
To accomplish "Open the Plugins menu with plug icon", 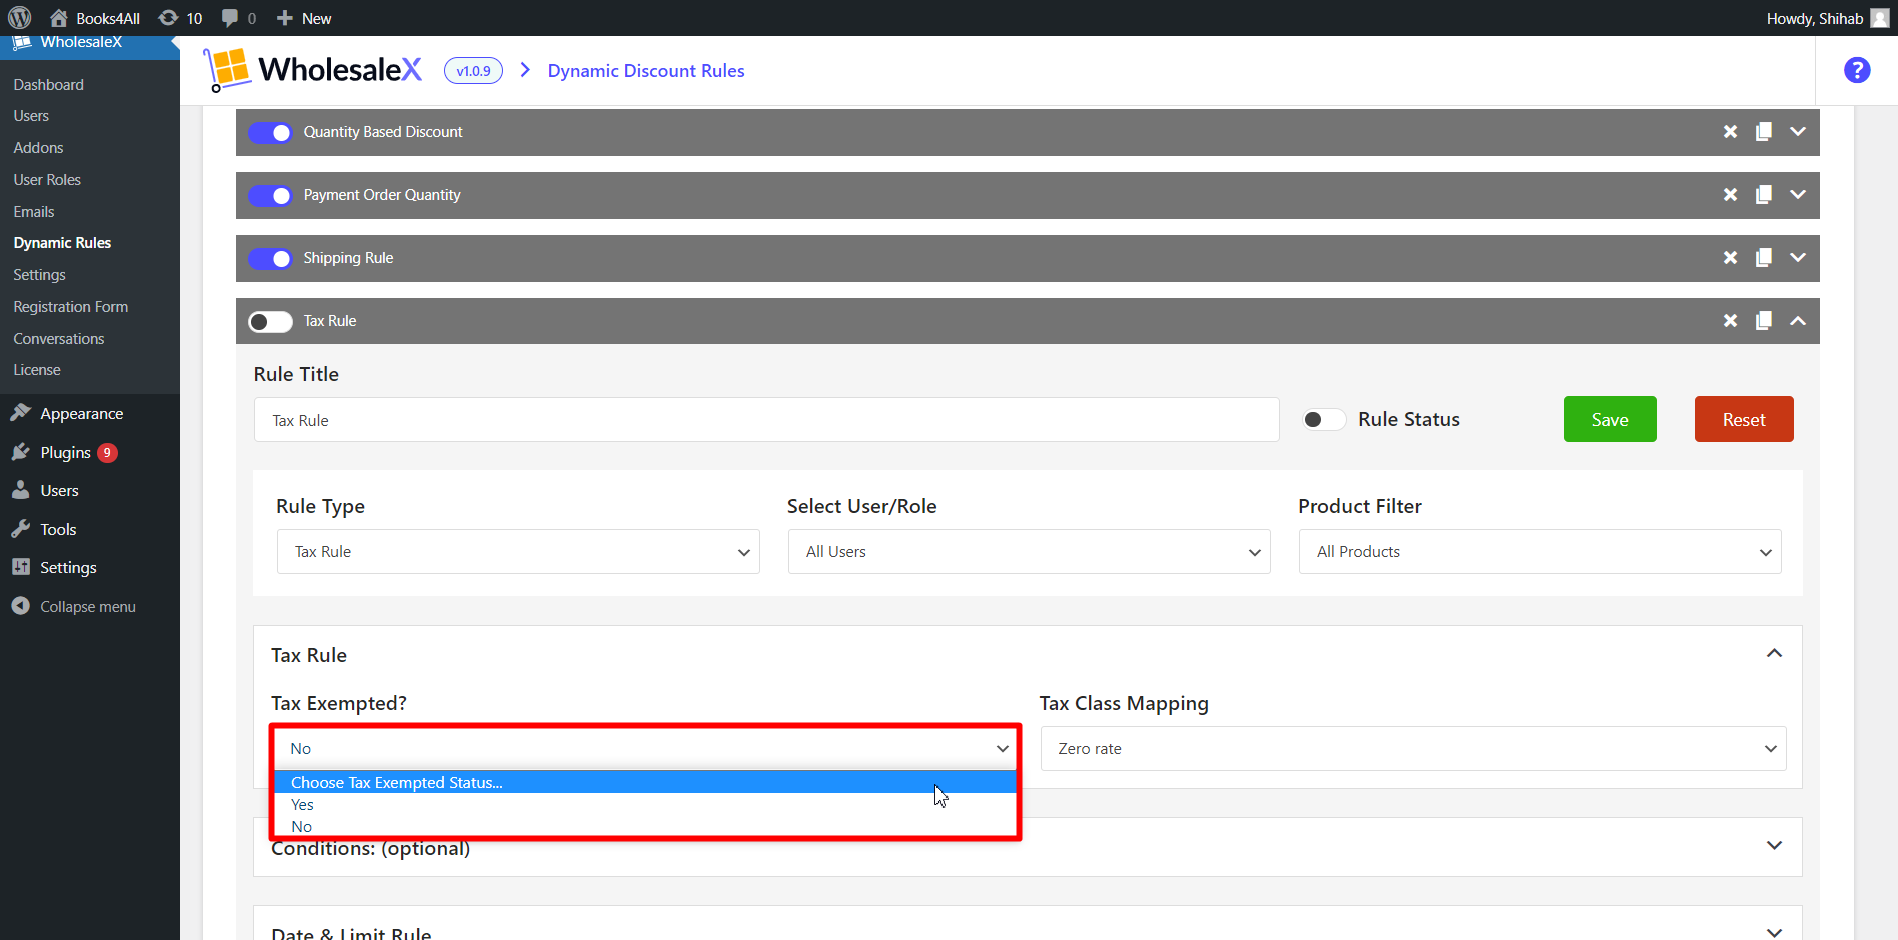I will [65, 453].
